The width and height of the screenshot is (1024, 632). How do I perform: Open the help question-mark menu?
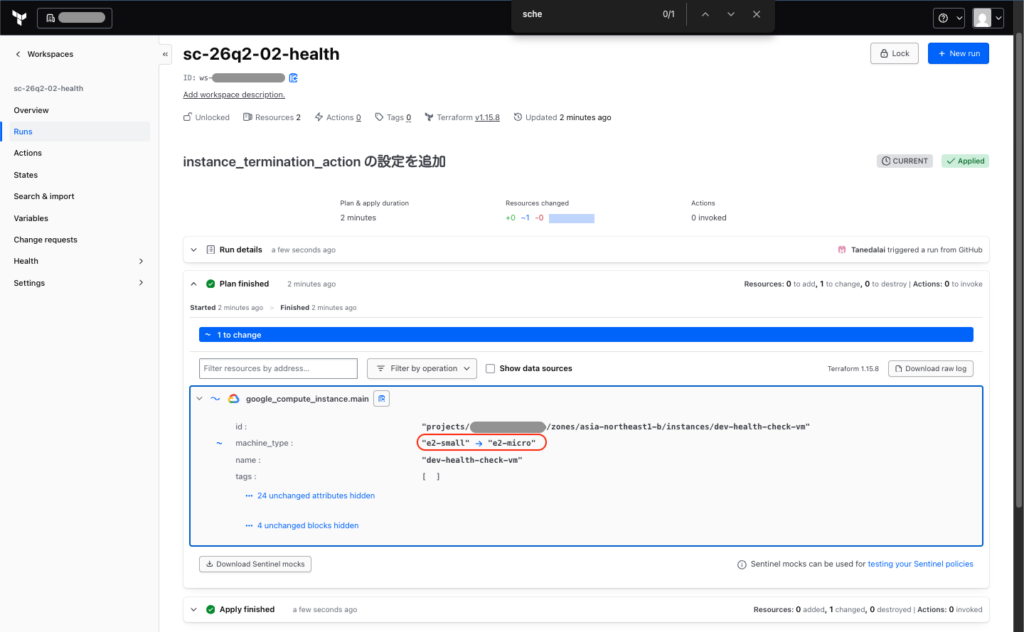(x=948, y=18)
